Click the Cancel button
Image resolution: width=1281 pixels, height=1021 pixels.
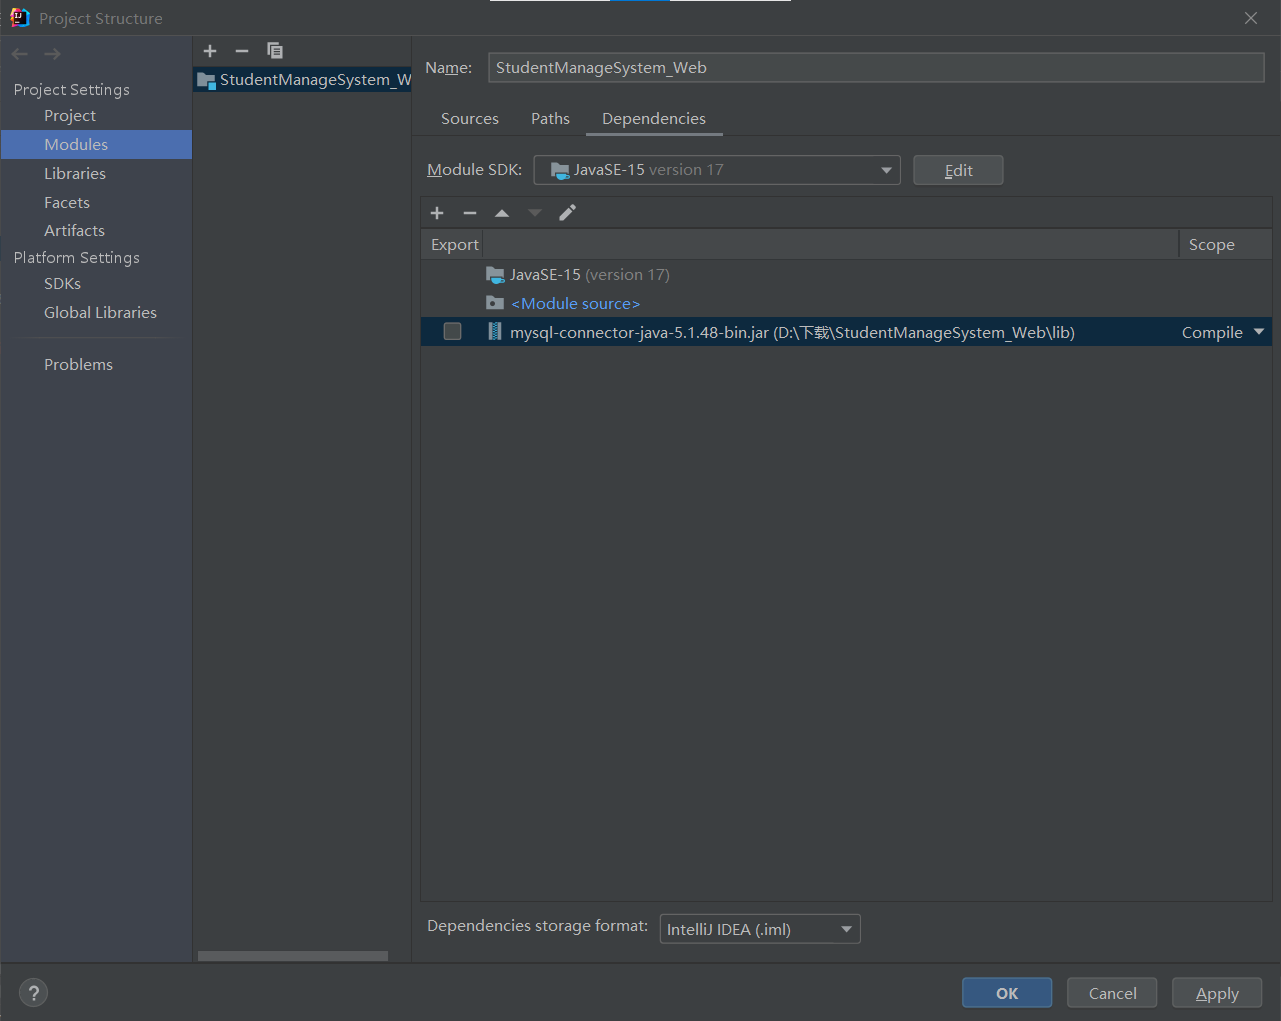pos(1112,993)
